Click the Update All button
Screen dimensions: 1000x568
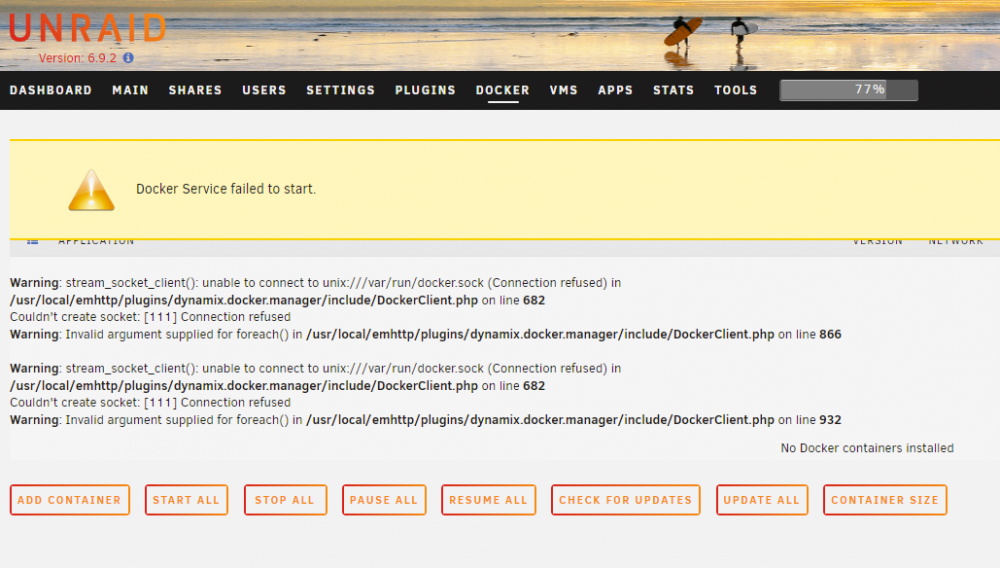(761, 500)
